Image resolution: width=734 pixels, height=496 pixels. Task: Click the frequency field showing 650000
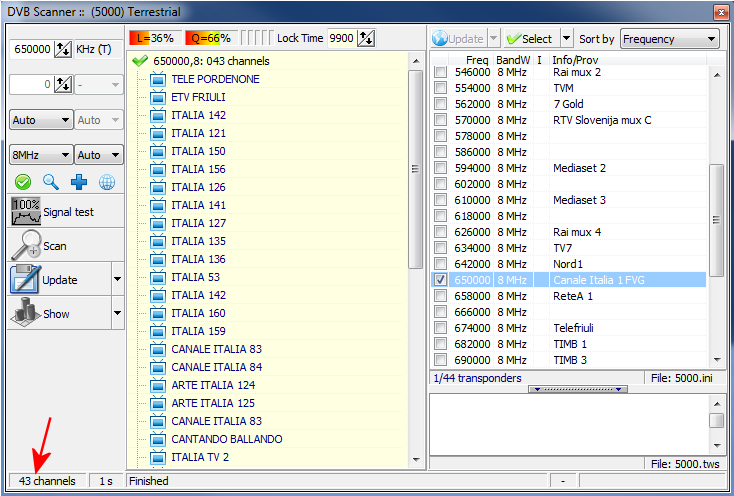31,49
